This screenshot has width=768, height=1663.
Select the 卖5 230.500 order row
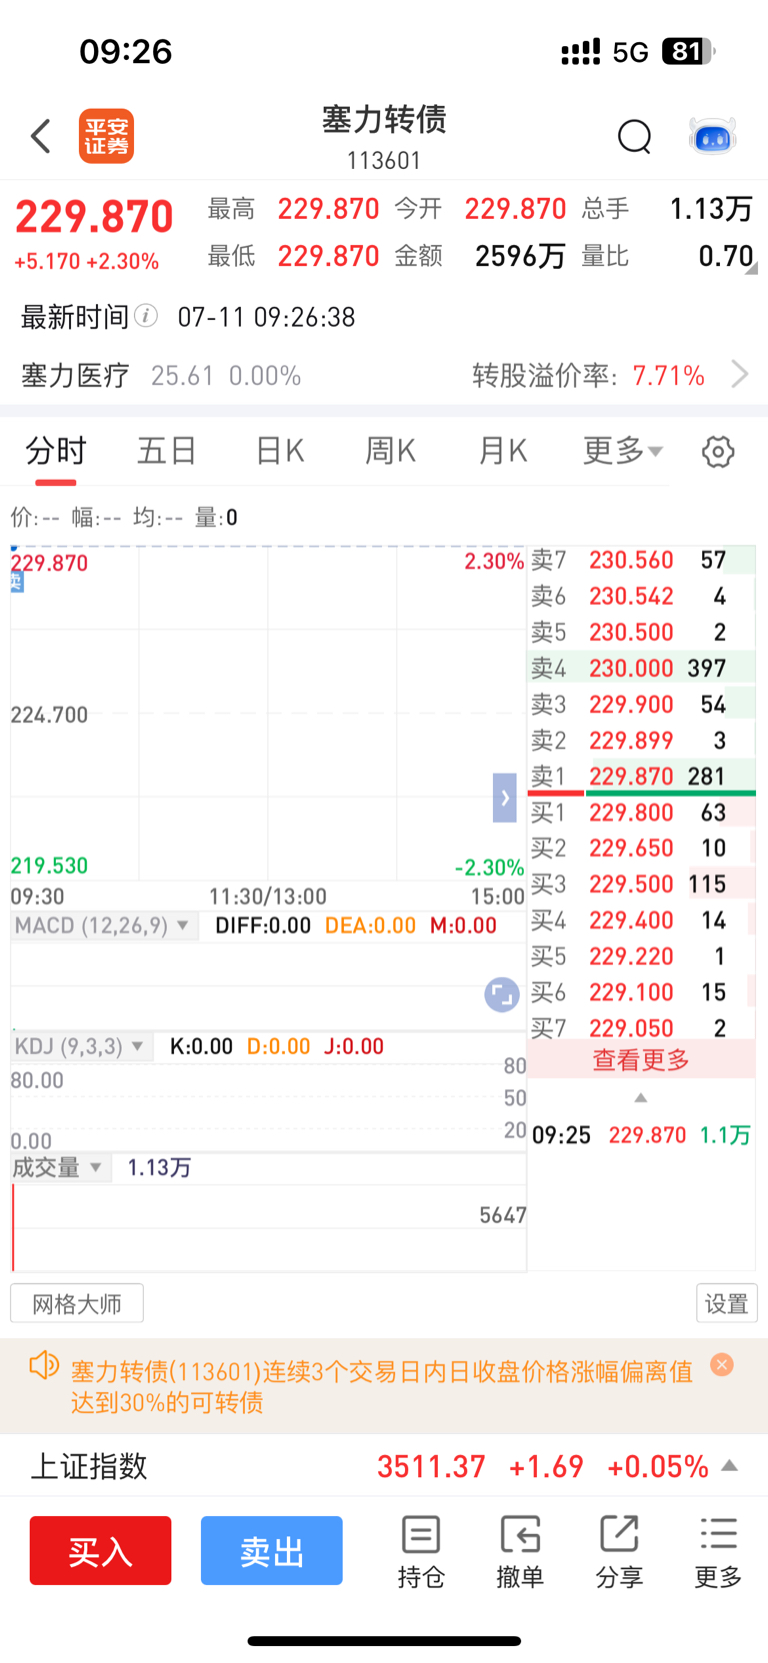(x=641, y=632)
